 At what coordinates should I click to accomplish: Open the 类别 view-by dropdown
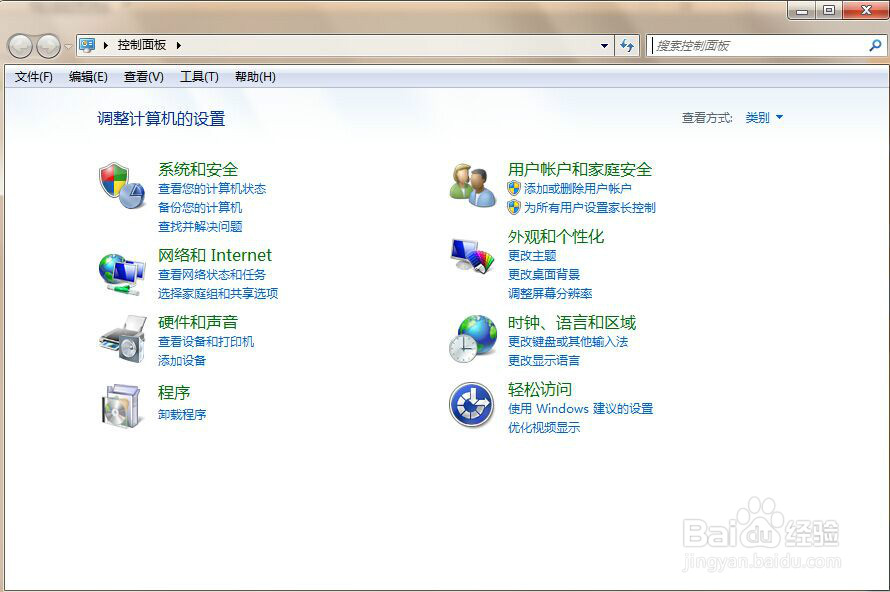764,117
